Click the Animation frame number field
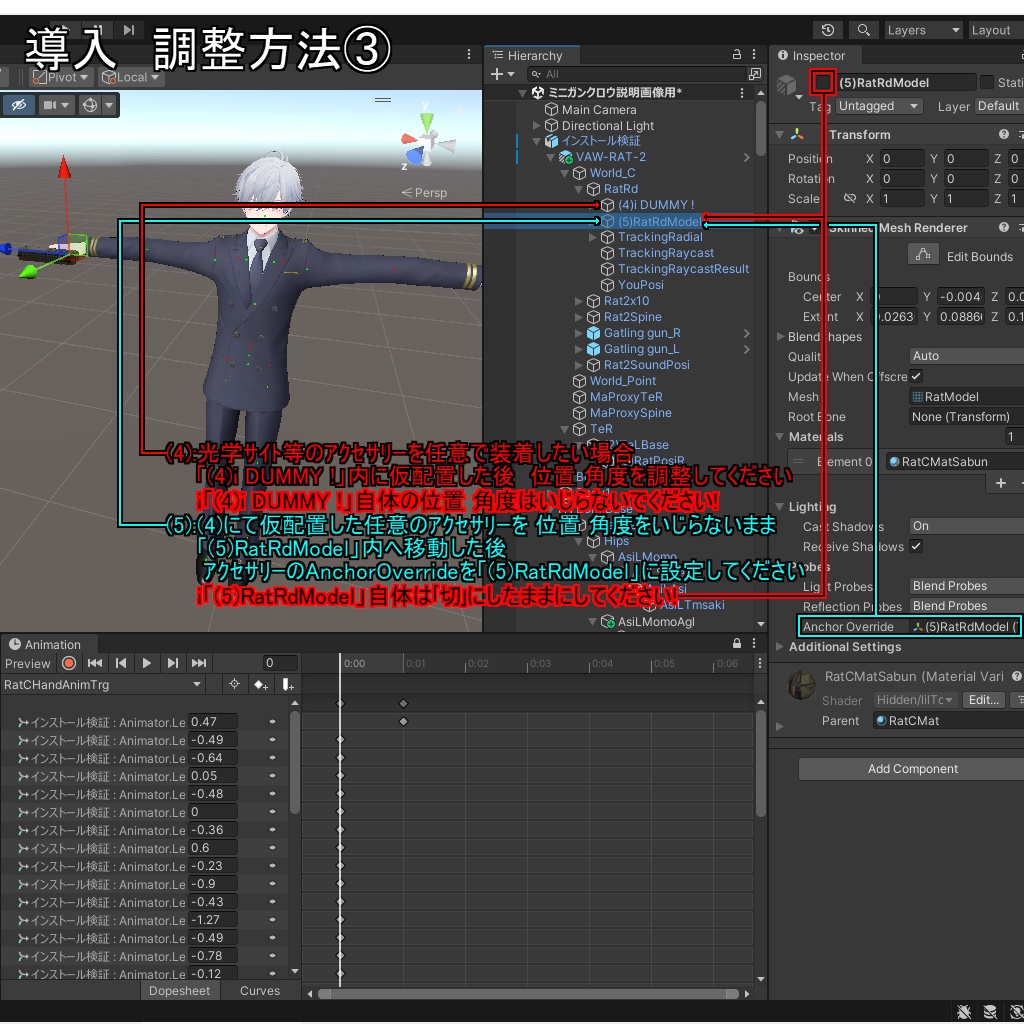1024x1024 pixels. click(x=280, y=664)
